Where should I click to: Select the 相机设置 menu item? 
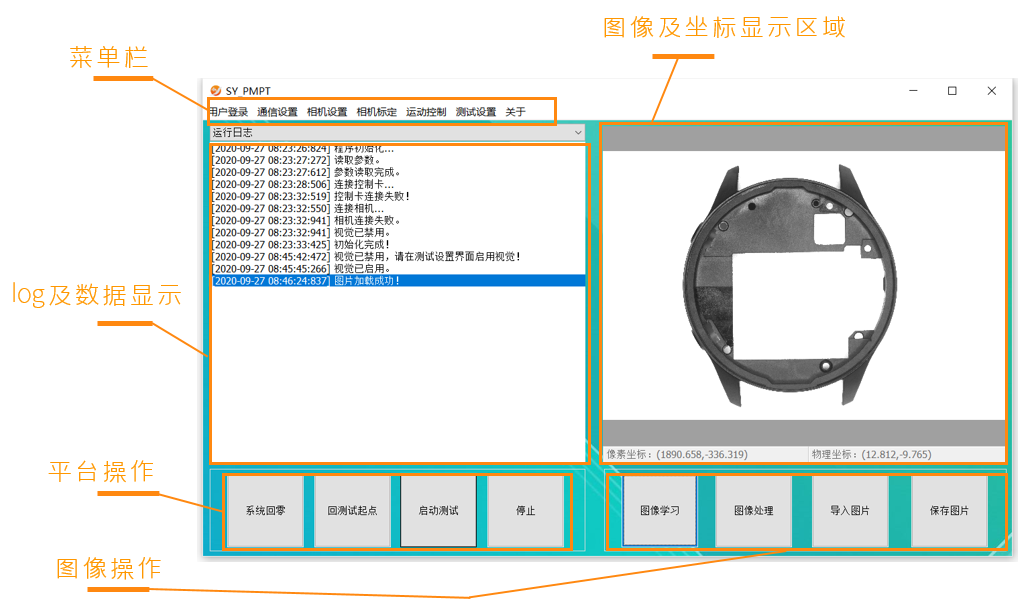pos(327,112)
